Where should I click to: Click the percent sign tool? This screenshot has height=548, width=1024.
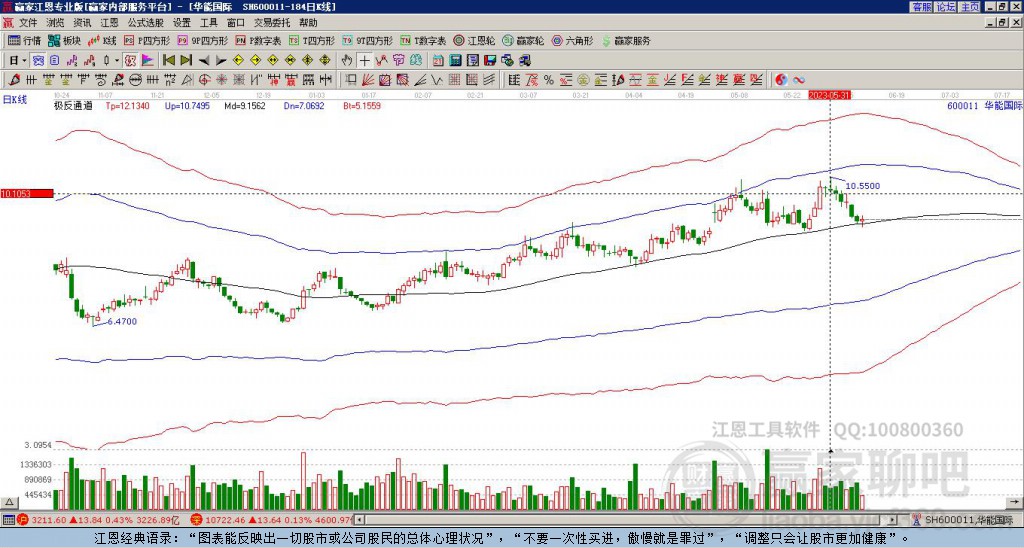click(x=548, y=80)
